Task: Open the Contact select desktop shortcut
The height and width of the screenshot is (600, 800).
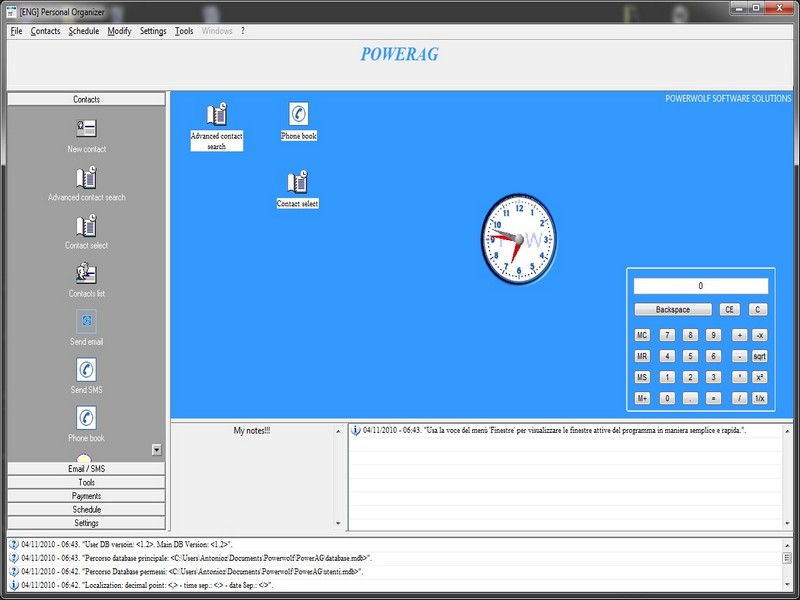Action: pos(297,183)
